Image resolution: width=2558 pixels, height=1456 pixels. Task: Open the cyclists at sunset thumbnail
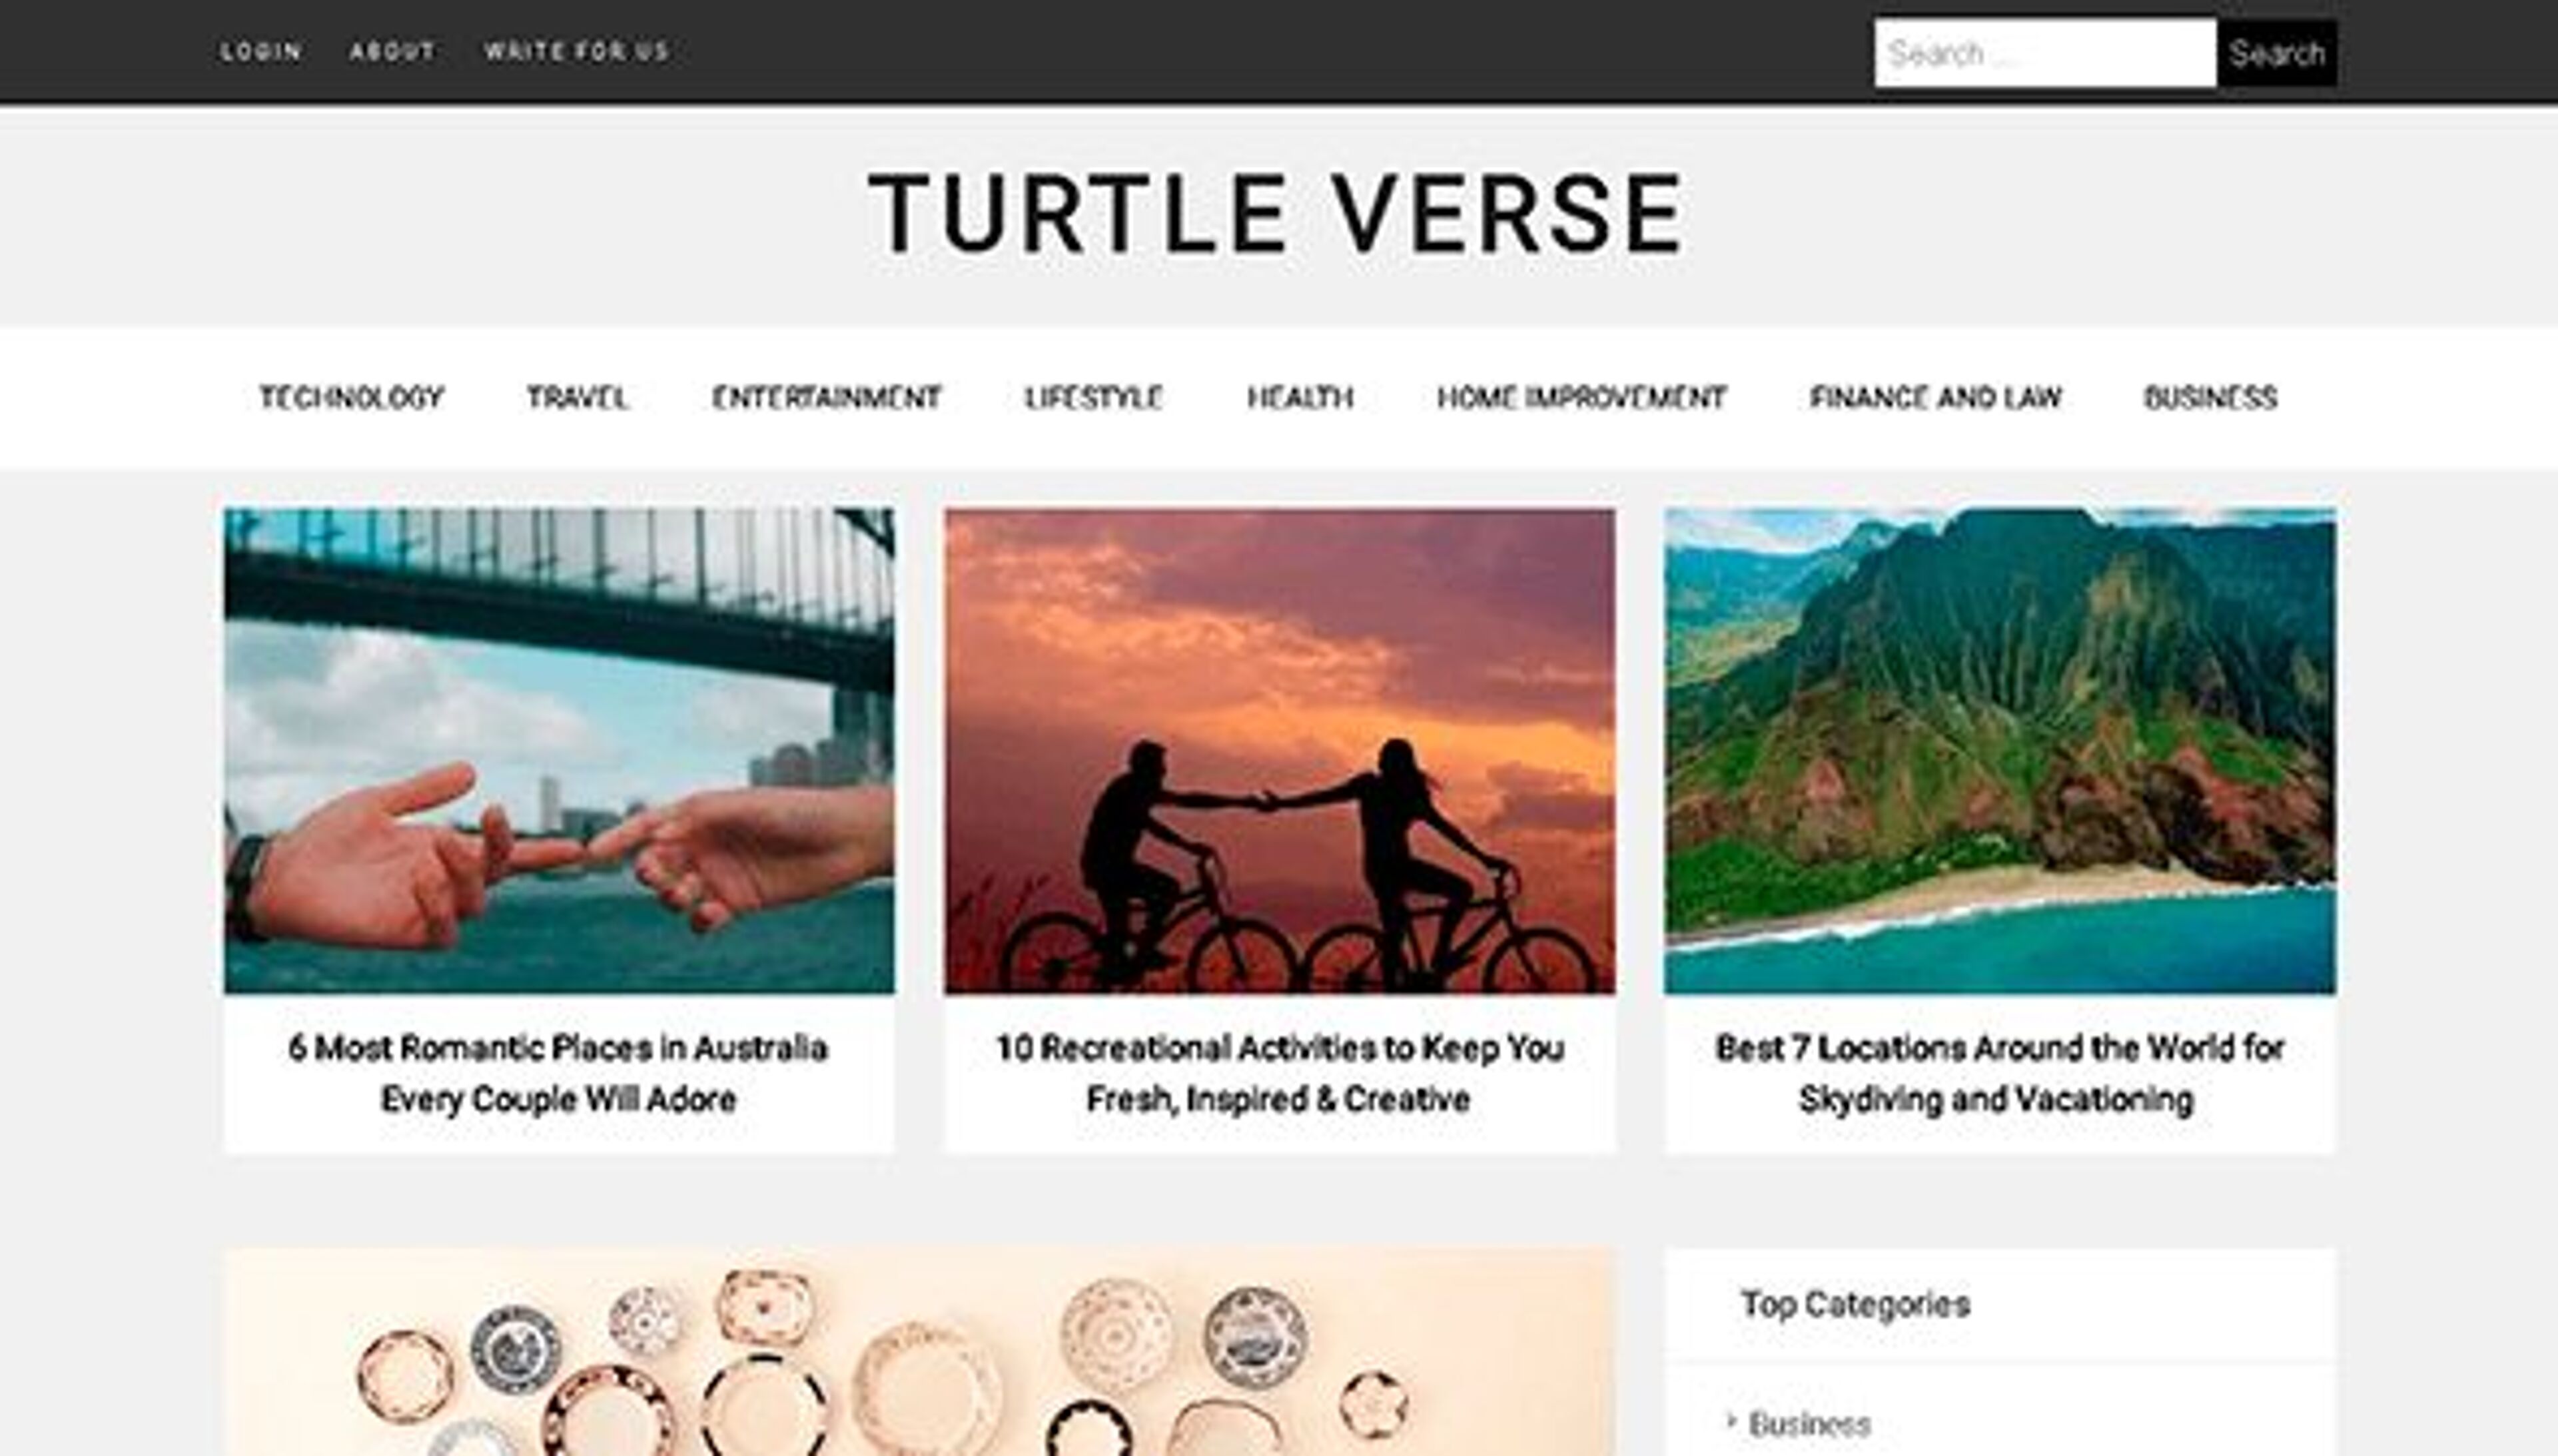click(1279, 751)
